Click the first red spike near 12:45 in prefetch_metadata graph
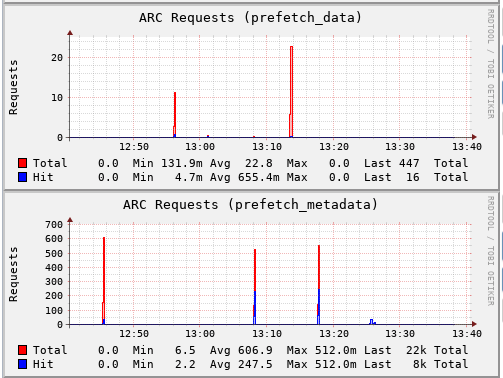 coord(104,280)
